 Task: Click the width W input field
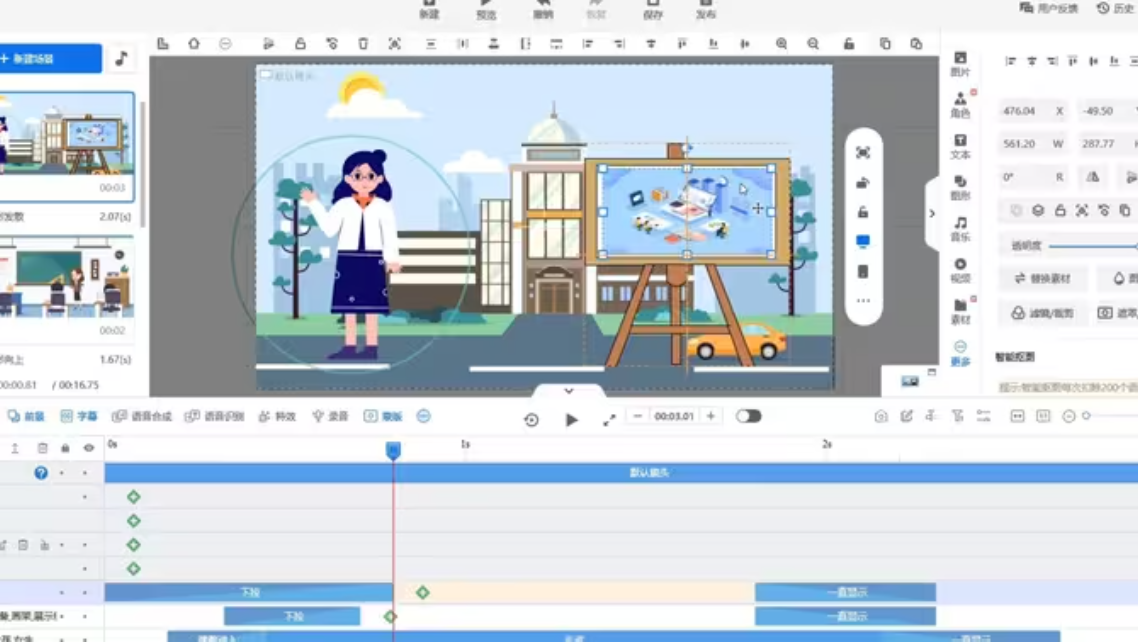[1032, 144]
